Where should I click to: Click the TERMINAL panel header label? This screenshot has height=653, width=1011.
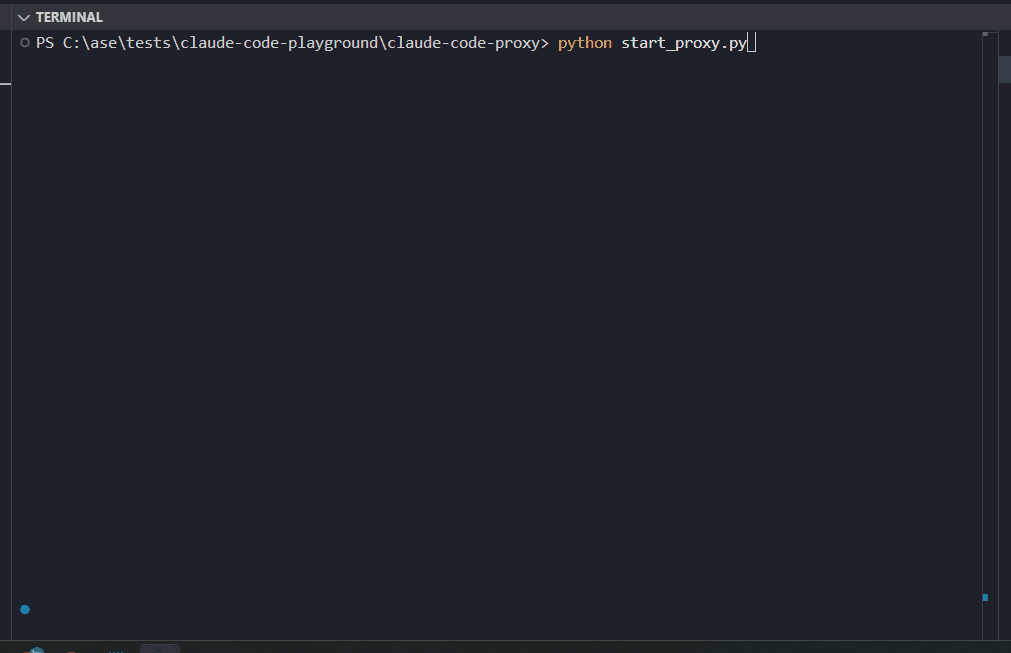click(x=69, y=17)
